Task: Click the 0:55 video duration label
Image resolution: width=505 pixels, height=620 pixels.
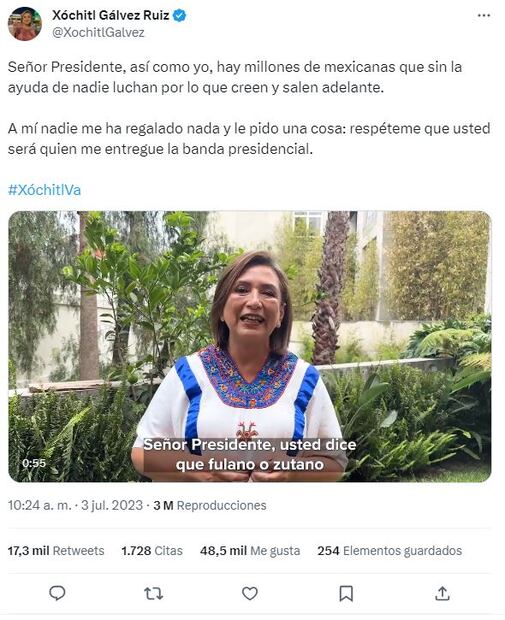Action: 34,463
